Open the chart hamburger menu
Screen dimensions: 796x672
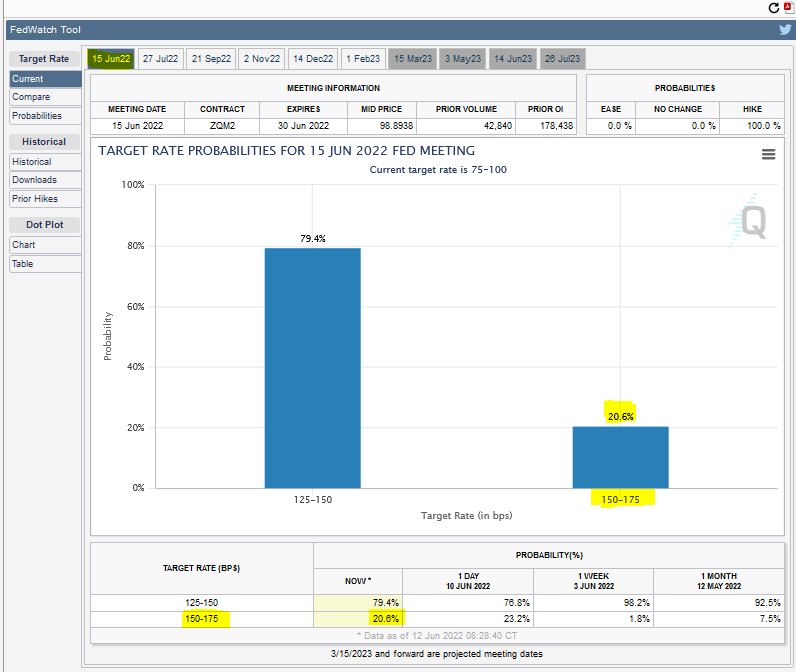click(769, 154)
